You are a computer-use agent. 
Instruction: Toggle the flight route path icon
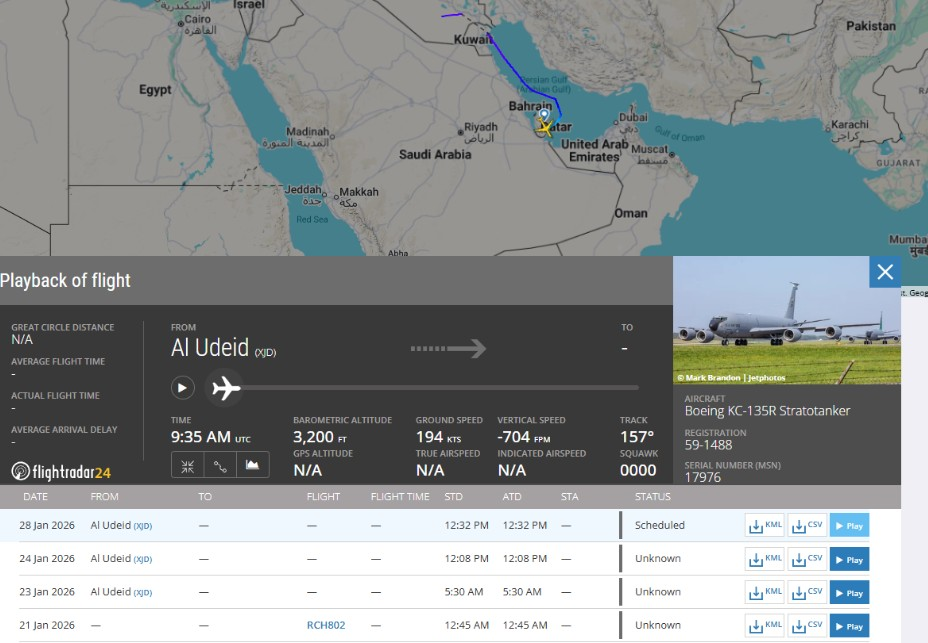click(220, 465)
